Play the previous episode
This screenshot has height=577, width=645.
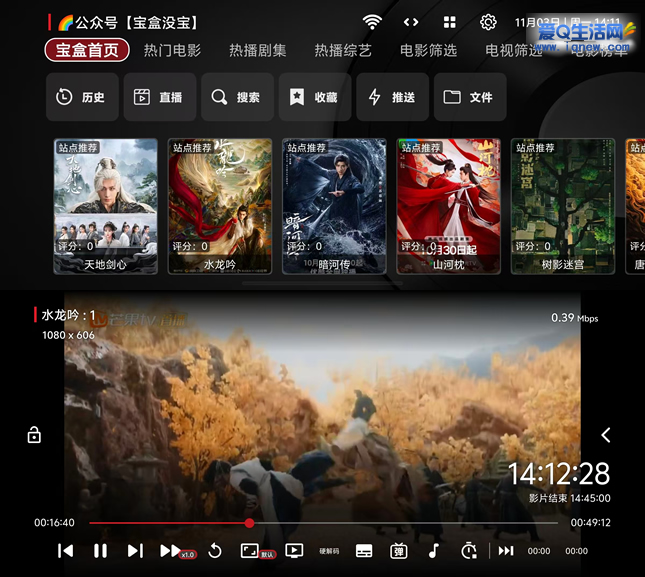[65, 551]
